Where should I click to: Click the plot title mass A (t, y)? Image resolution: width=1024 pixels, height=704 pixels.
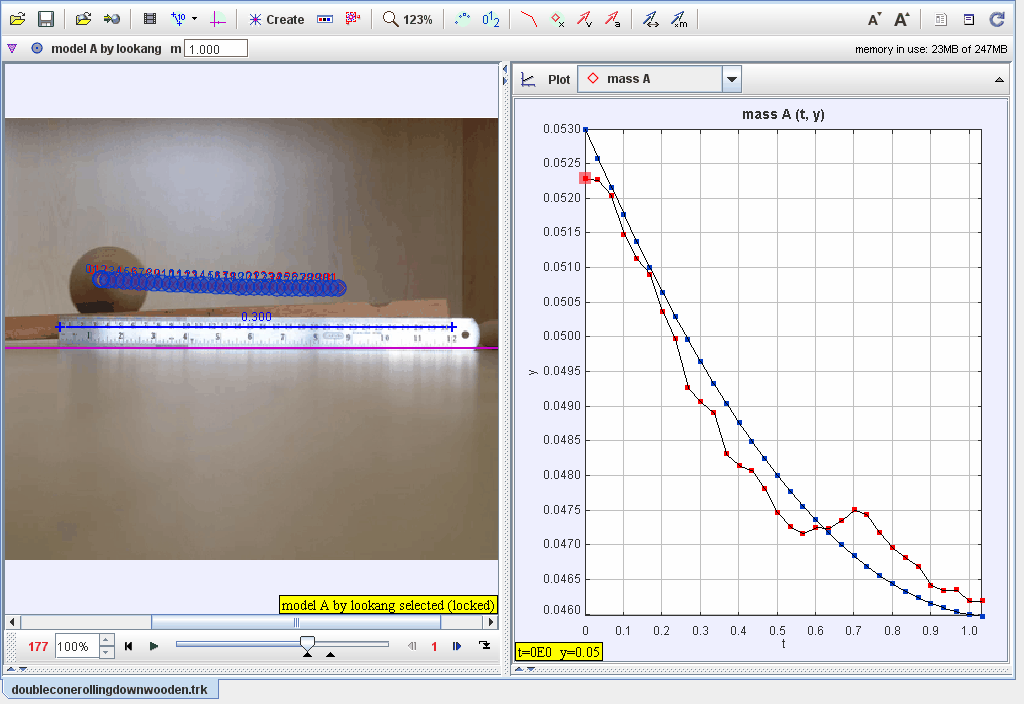pos(783,114)
